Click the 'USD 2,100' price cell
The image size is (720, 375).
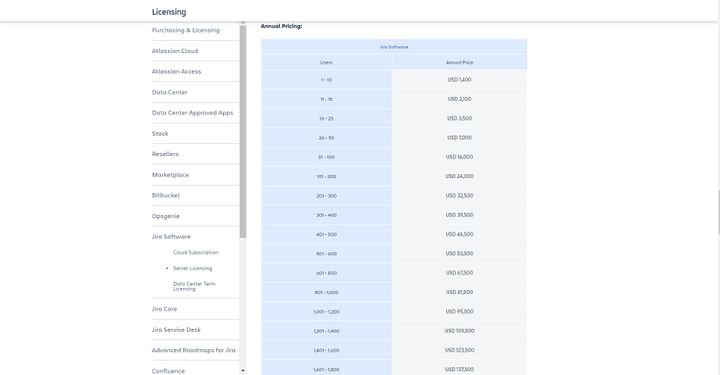point(460,99)
